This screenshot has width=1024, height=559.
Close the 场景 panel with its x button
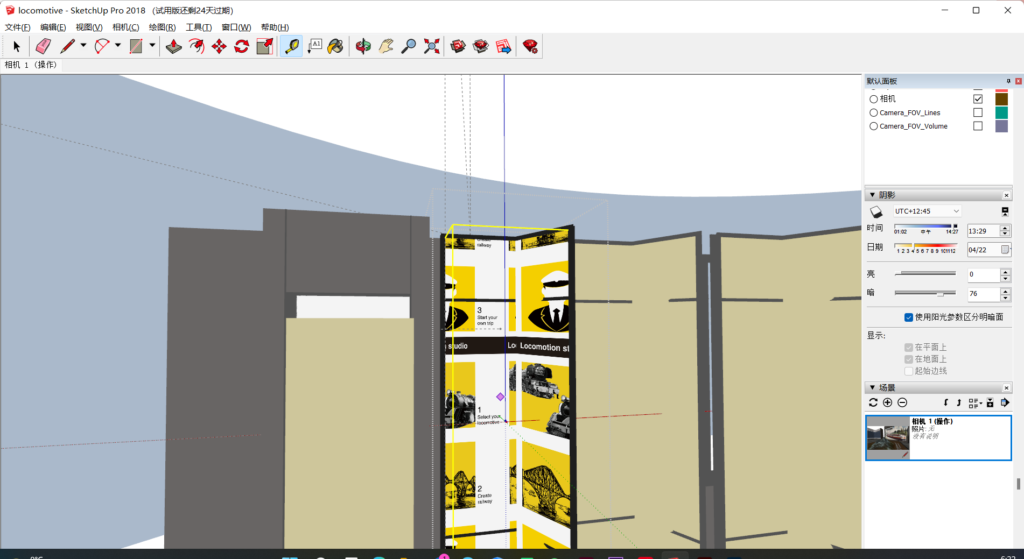(x=1006, y=388)
